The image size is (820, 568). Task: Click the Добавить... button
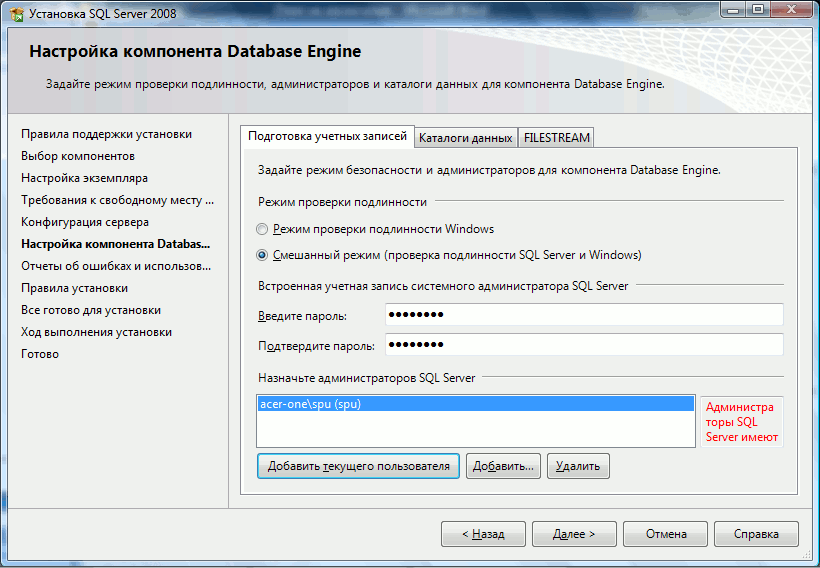(x=503, y=466)
